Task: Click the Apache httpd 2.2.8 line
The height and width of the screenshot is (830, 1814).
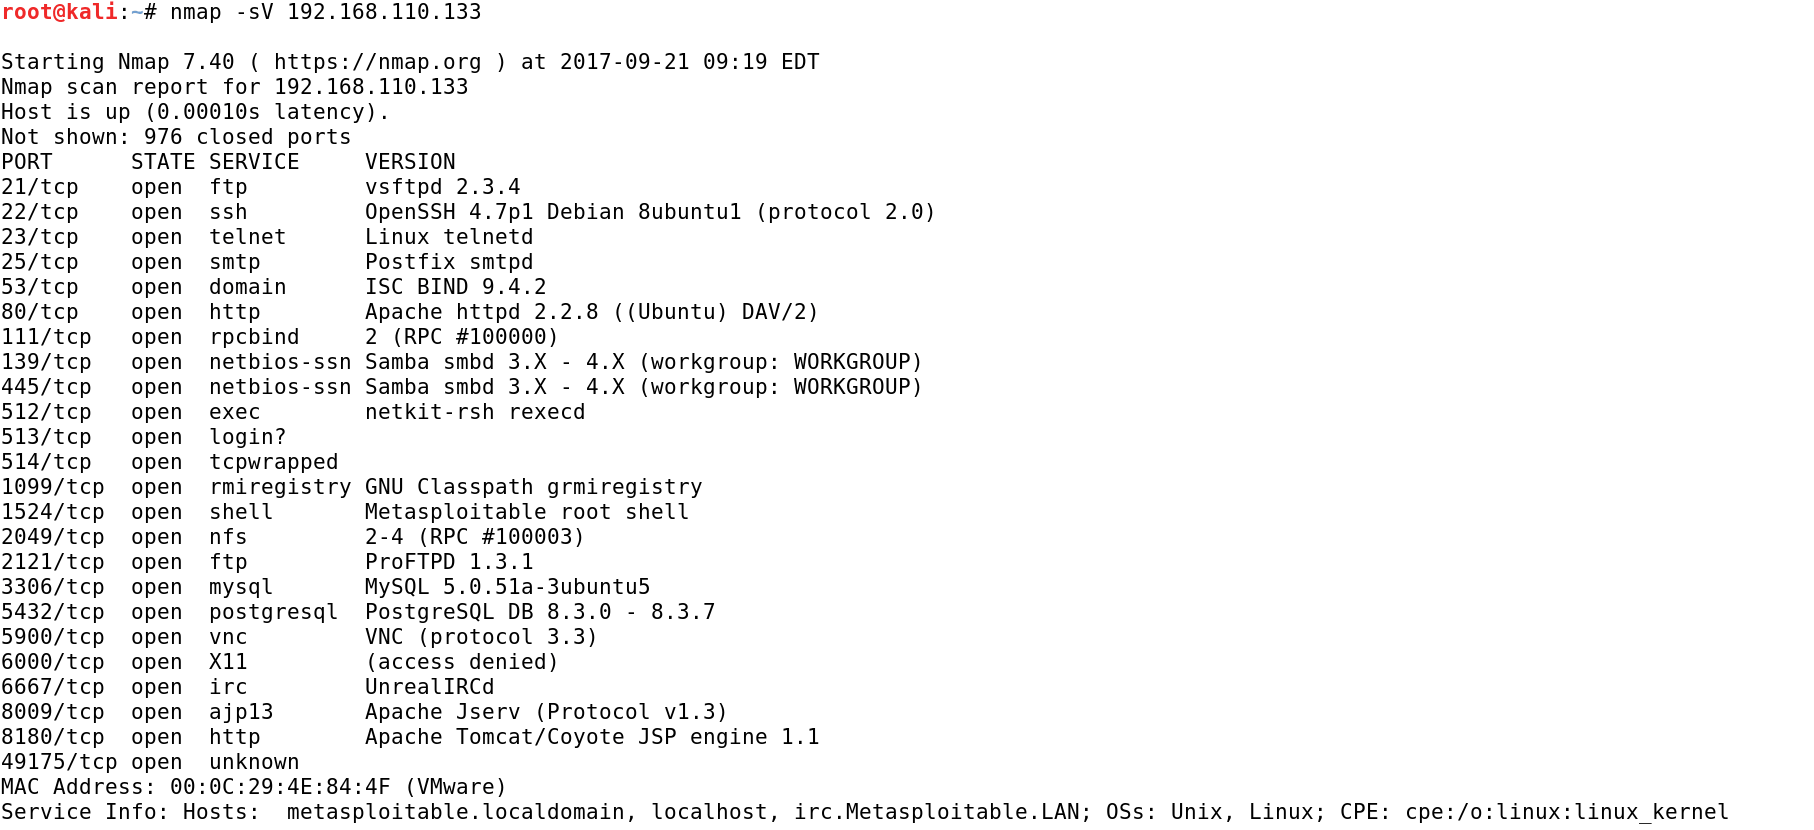Action: click(x=591, y=312)
